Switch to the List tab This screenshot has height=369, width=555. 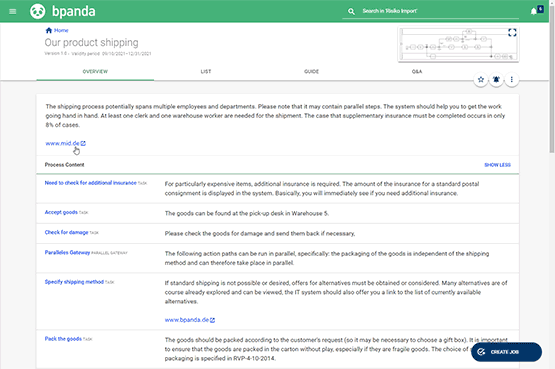click(206, 71)
